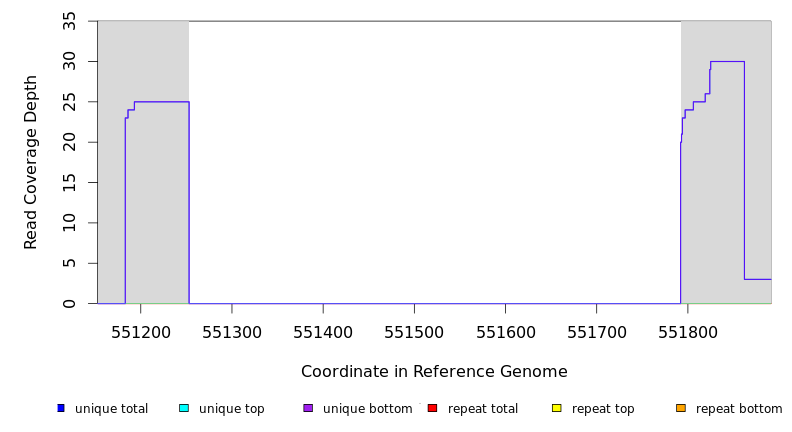Screen dimensions: 792x432
Task: Click the x-axis tick label 551200
Action: [141, 329]
